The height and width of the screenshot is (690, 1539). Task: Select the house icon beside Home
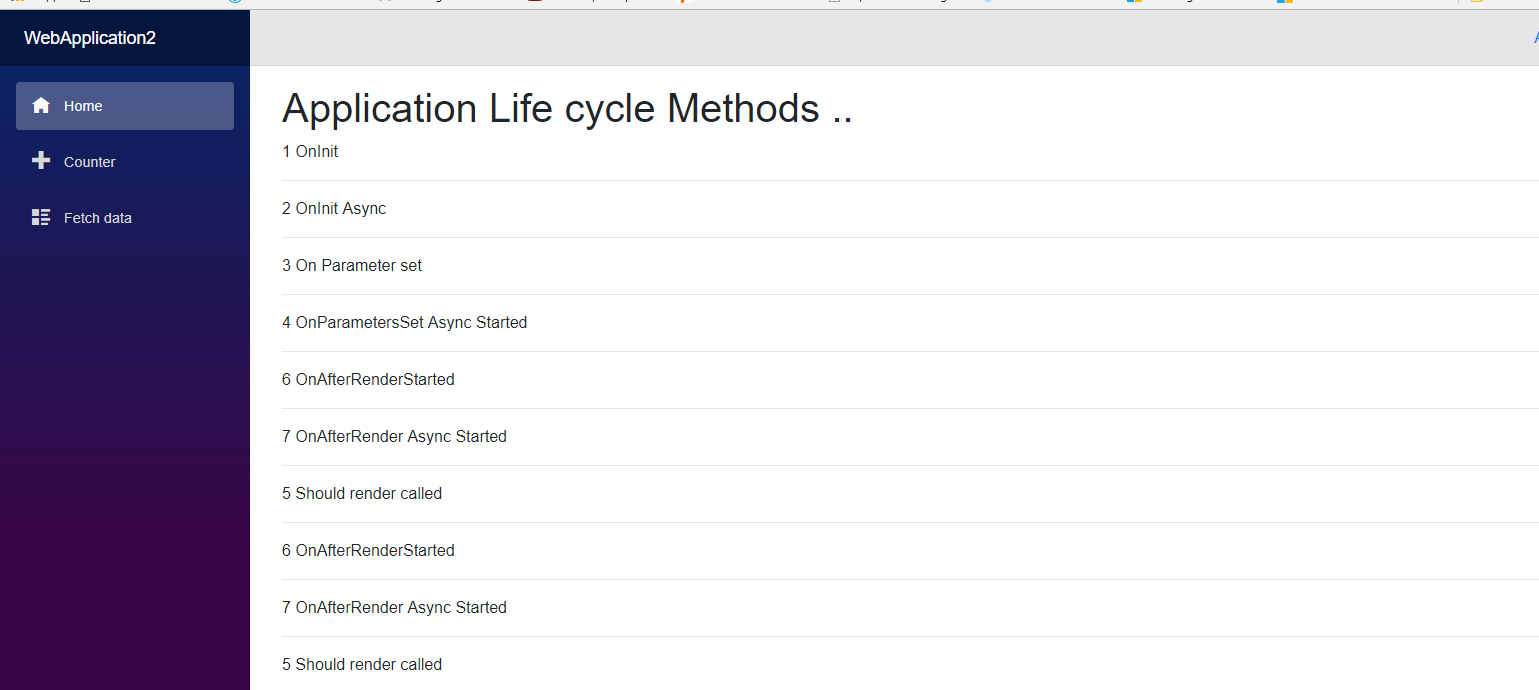pos(41,105)
